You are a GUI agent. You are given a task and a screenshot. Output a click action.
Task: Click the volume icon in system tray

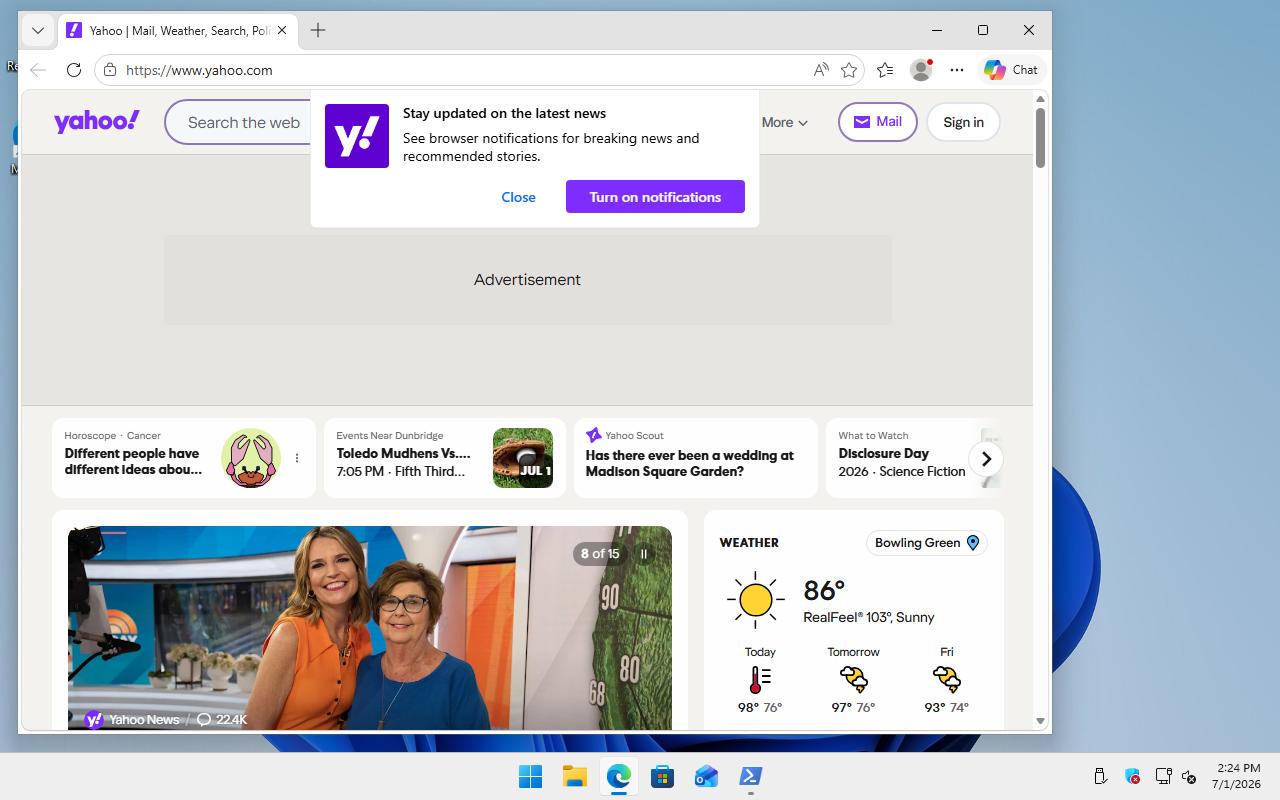coord(1189,776)
